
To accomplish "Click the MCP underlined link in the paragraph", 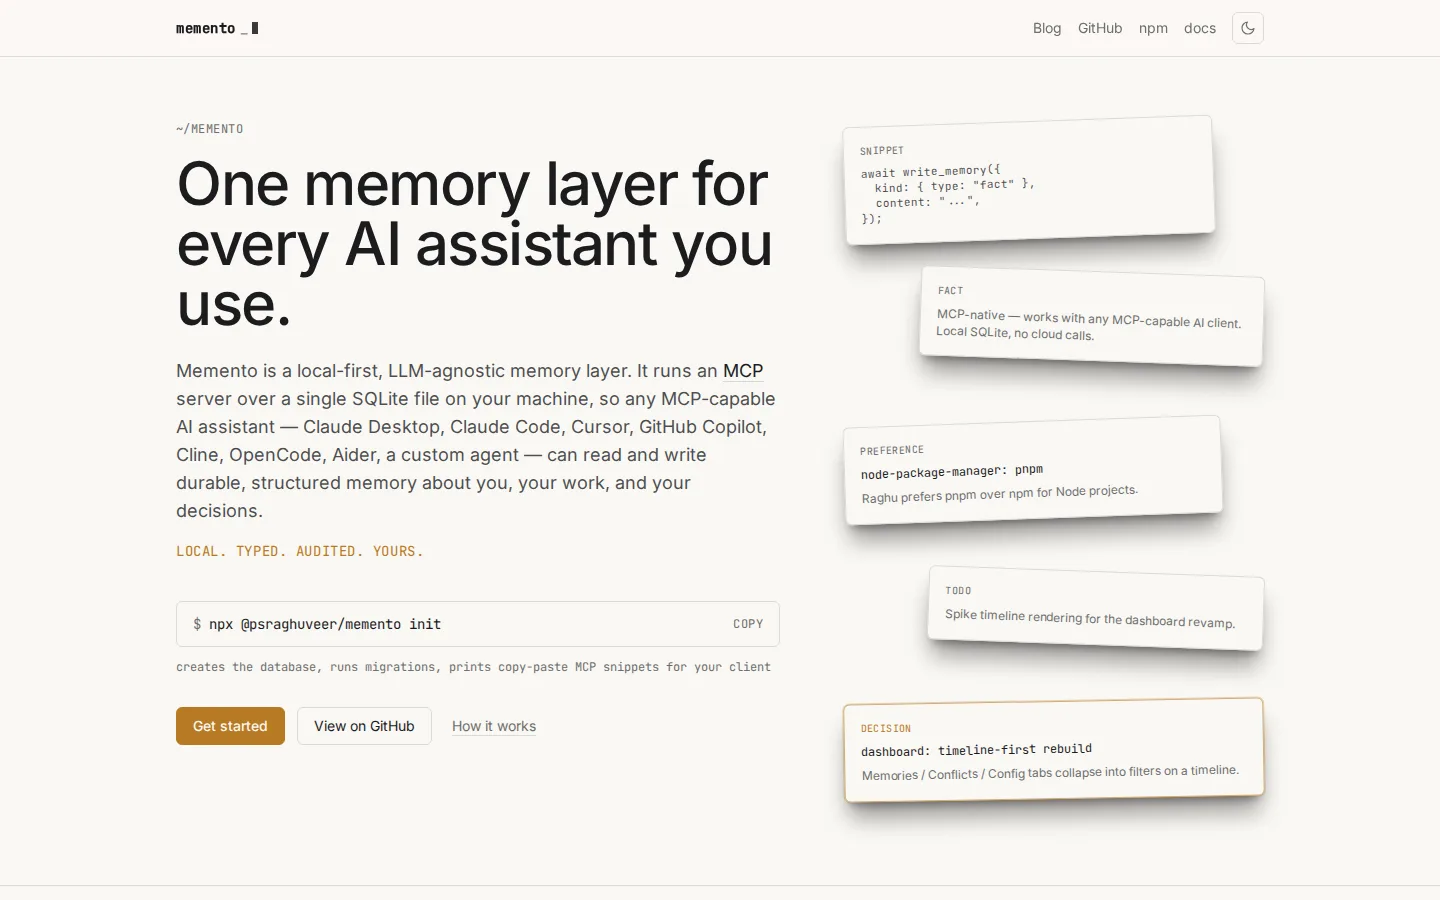I will 743,371.
